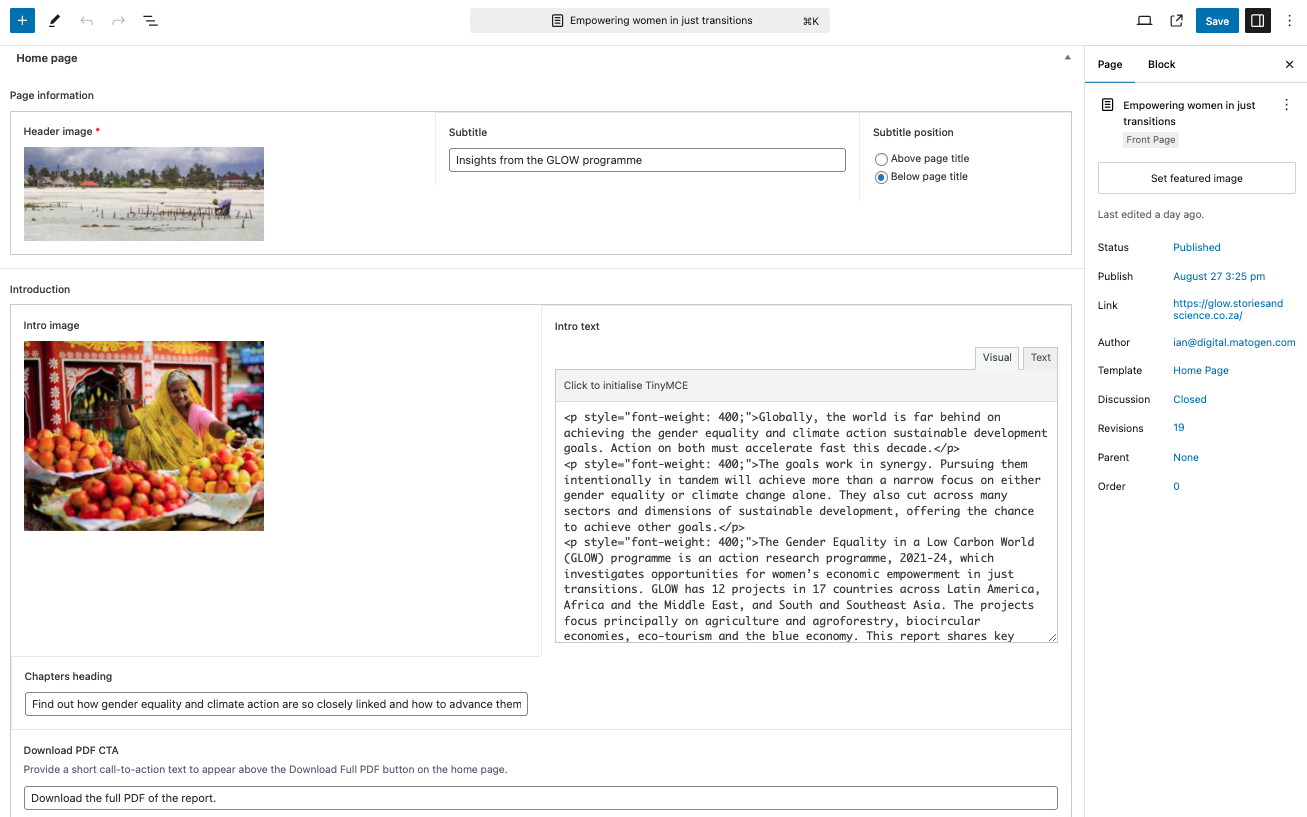Open the page actions three-dot menu
The width and height of the screenshot is (1307, 817).
pyautogui.click(x=1286, y=105)
